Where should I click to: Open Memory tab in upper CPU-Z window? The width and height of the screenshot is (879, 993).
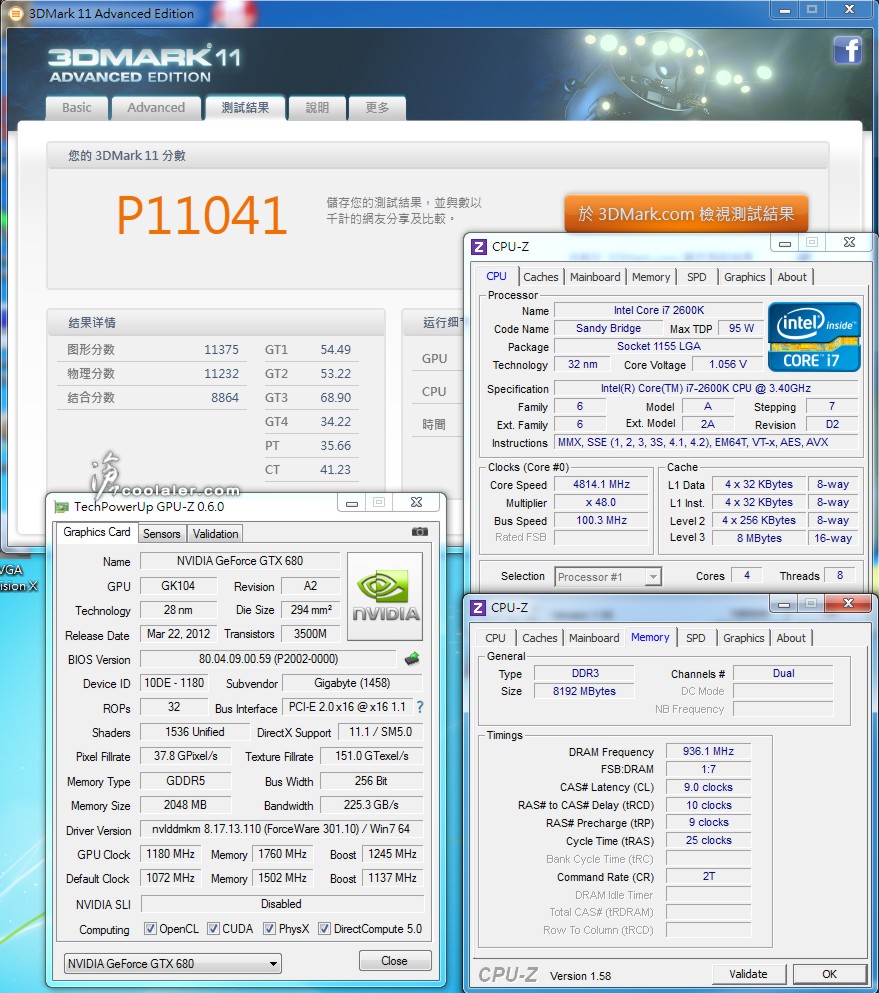pyautogui.click(x=650, y=277)
